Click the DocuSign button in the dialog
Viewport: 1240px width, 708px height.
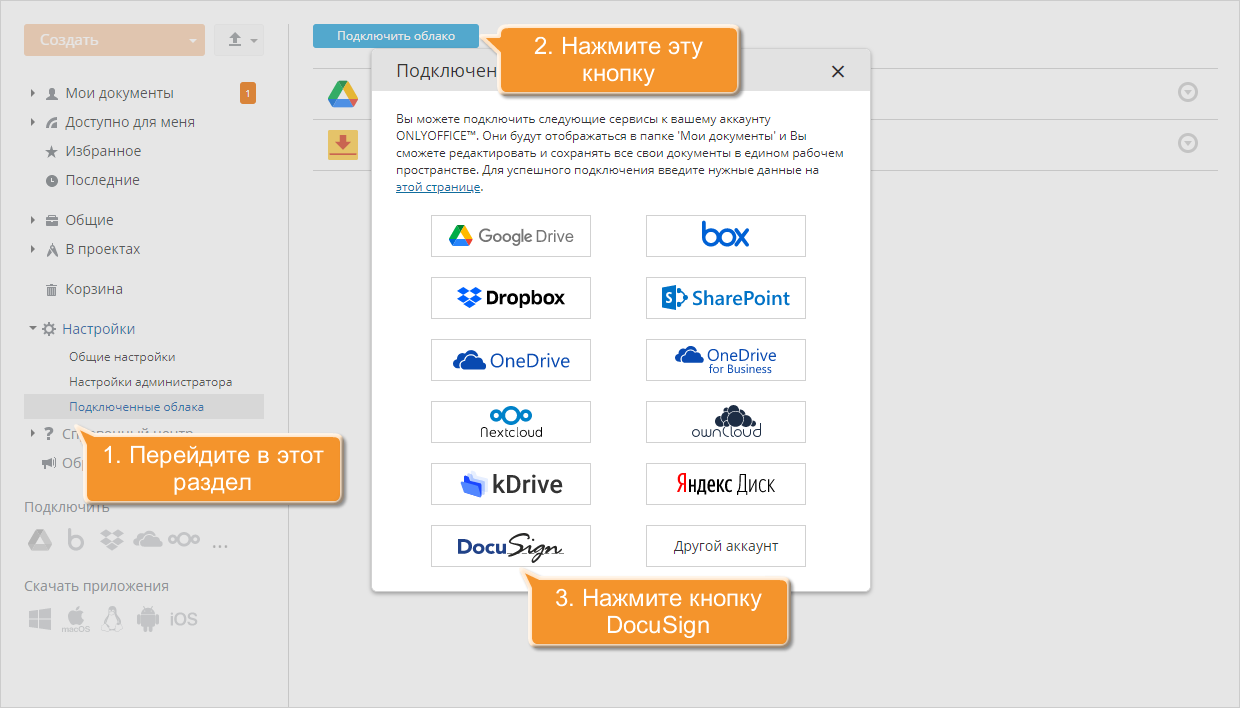[511, 546]
